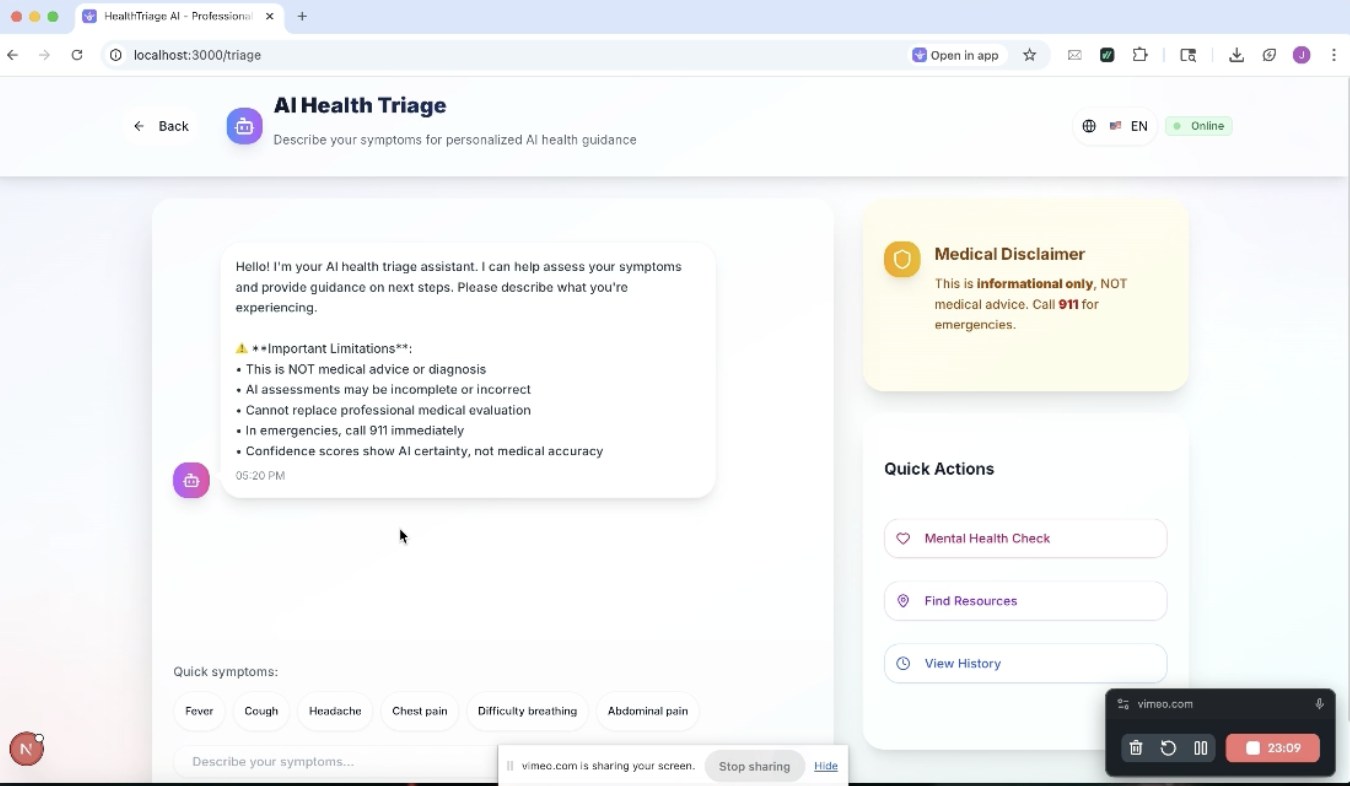
Task: Click the localhost:3000/triage address bar
Action: [197, 55]
